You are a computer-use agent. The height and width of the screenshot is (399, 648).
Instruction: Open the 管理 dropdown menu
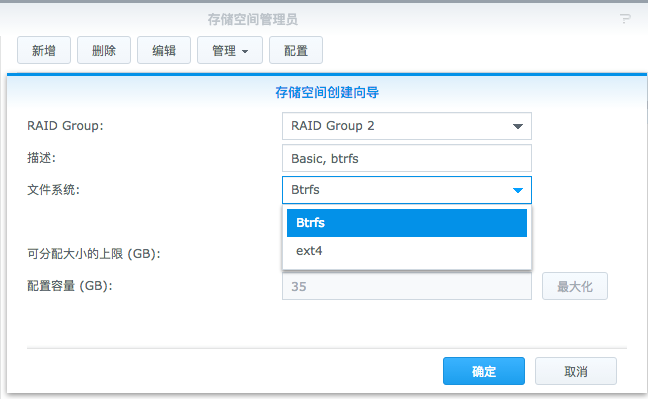(230, 50)
